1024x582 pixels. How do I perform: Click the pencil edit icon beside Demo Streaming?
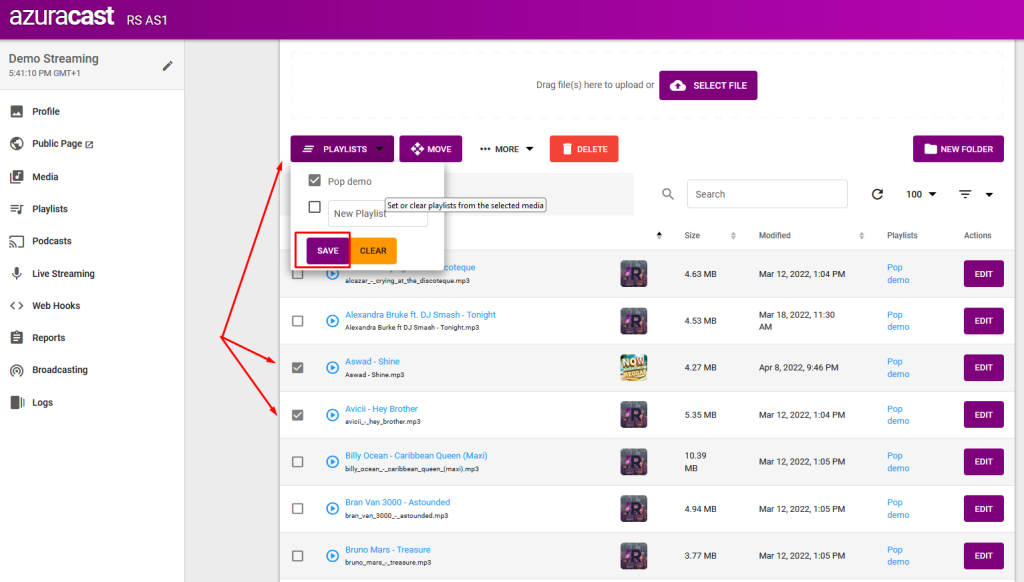tap(168, 65)
